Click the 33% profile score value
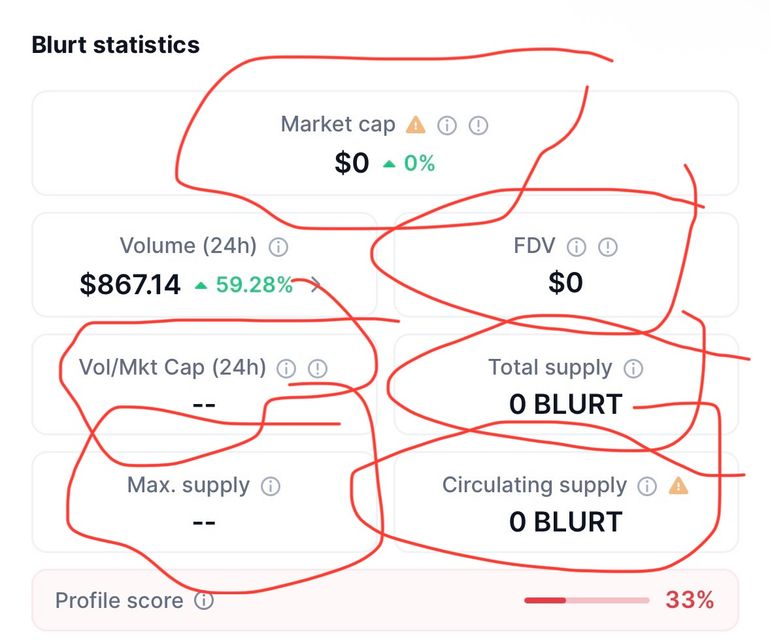 tap(690, 601)
